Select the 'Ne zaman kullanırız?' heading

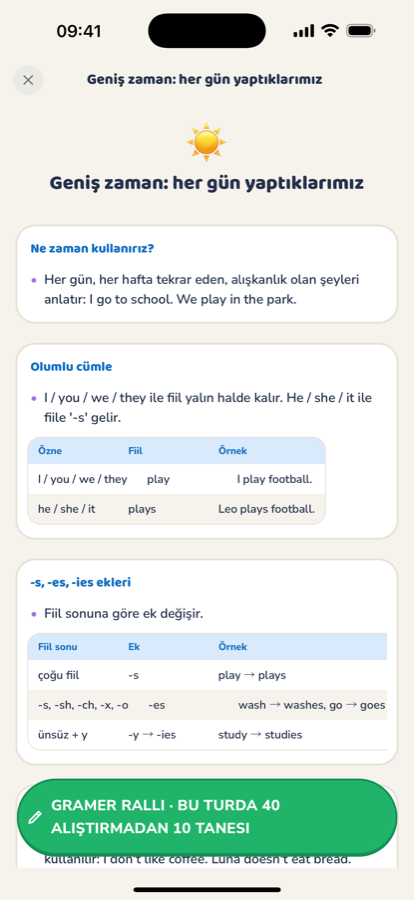pos(92,249)
